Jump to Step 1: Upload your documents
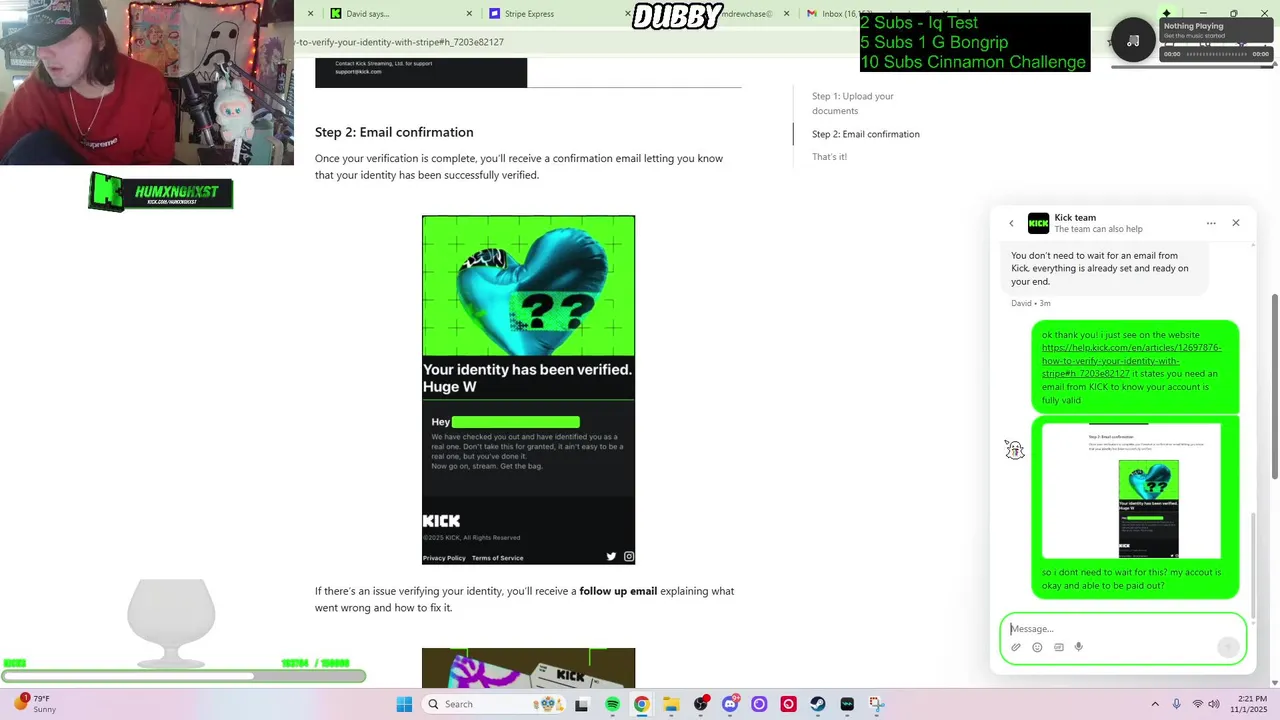The width and height of the screenshot is (1280, 720). coord(853,103)
